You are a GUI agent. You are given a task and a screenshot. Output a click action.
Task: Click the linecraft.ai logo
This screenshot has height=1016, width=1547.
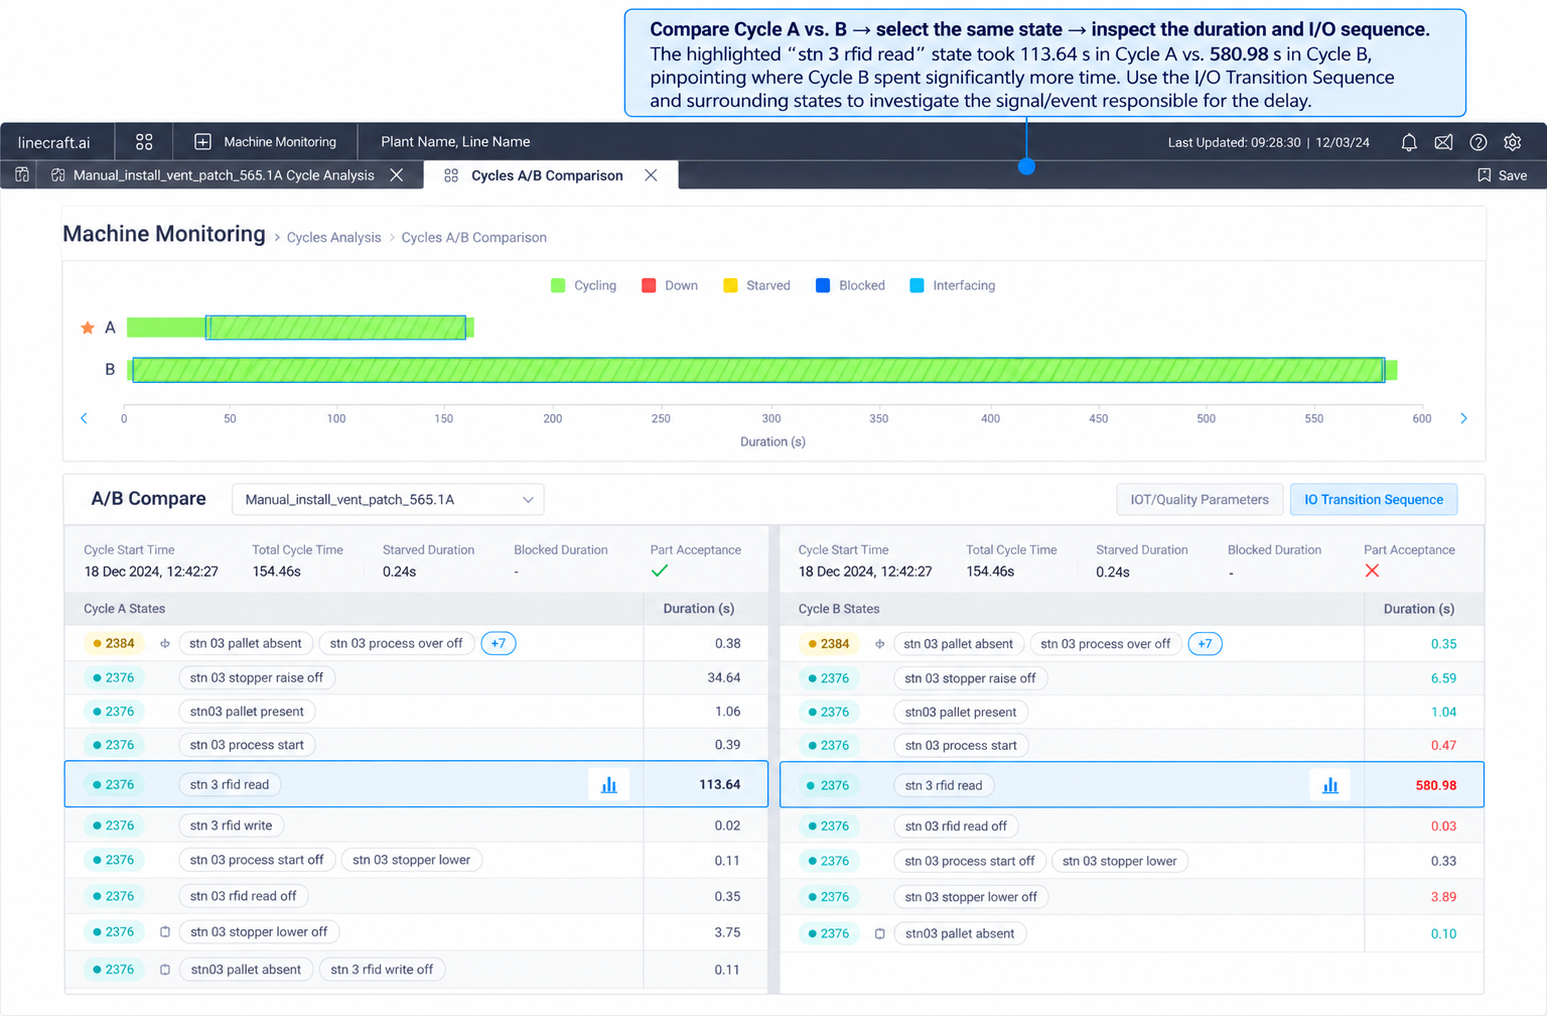pyautogui.click(x=54, y=142)
